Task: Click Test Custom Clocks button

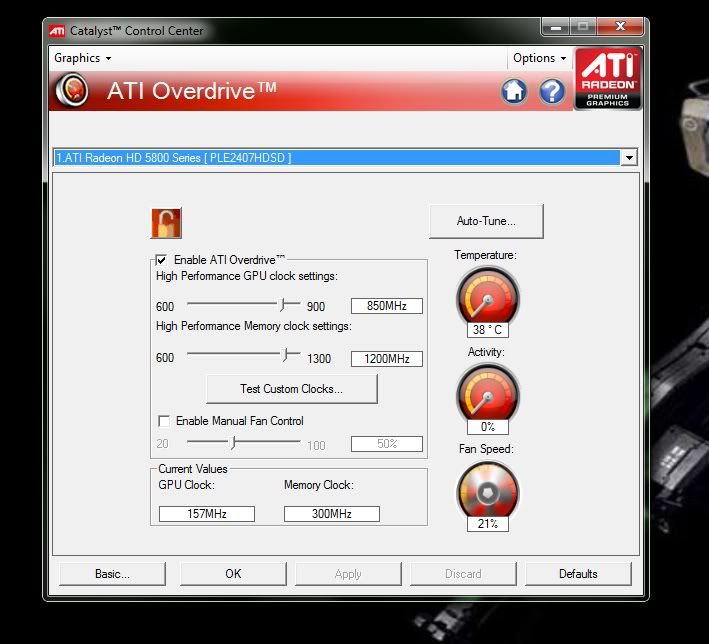Action: (x=292, y=389)
